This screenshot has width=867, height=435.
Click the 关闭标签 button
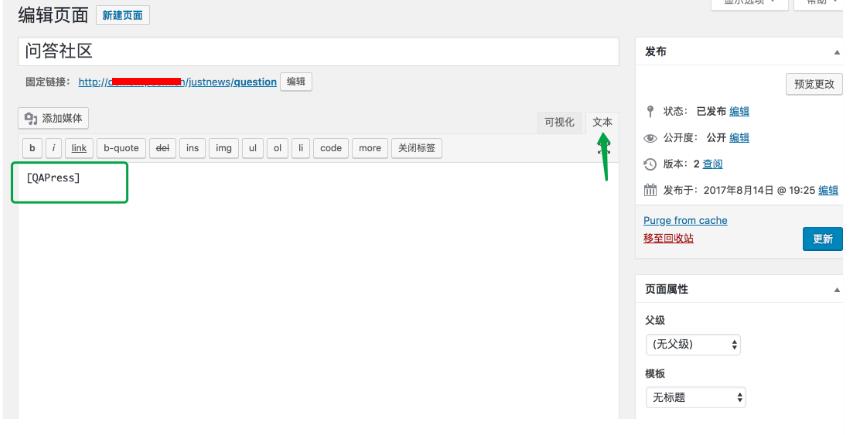417,148
